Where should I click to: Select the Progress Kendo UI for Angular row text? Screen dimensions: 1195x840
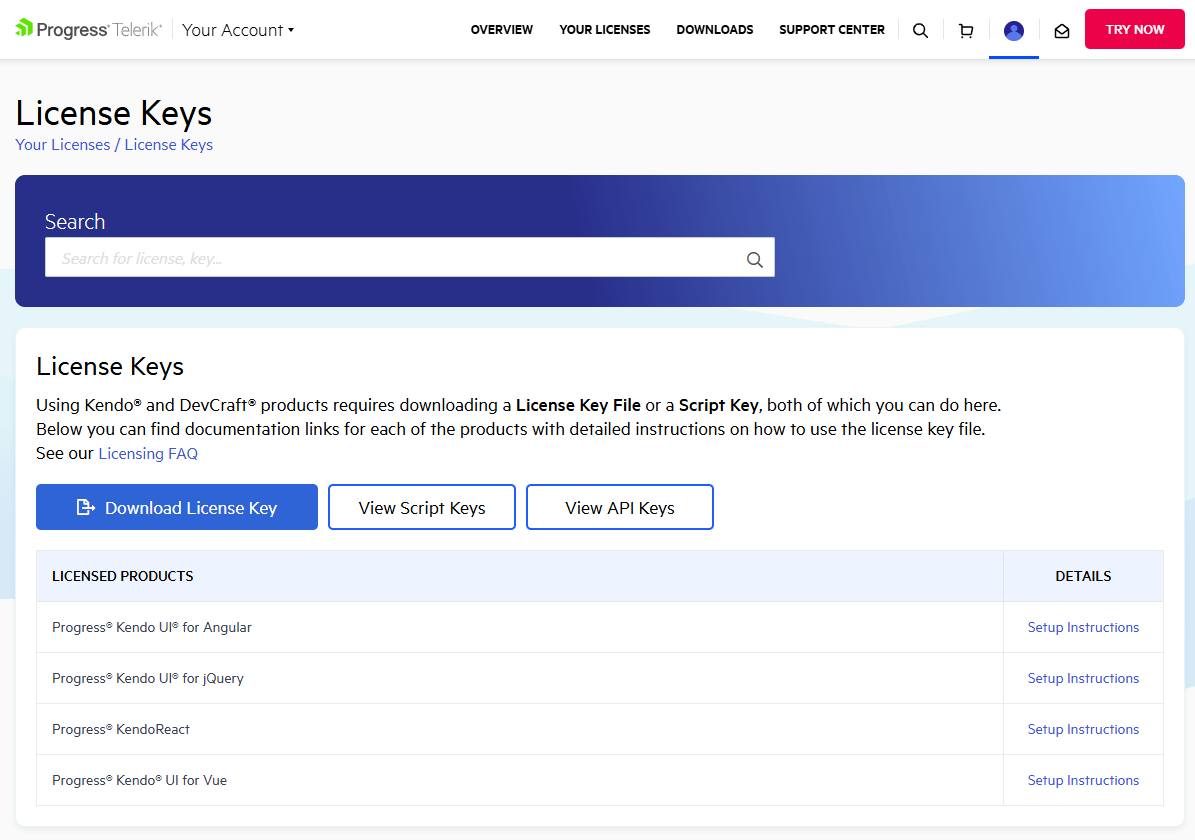pos(152,627)
